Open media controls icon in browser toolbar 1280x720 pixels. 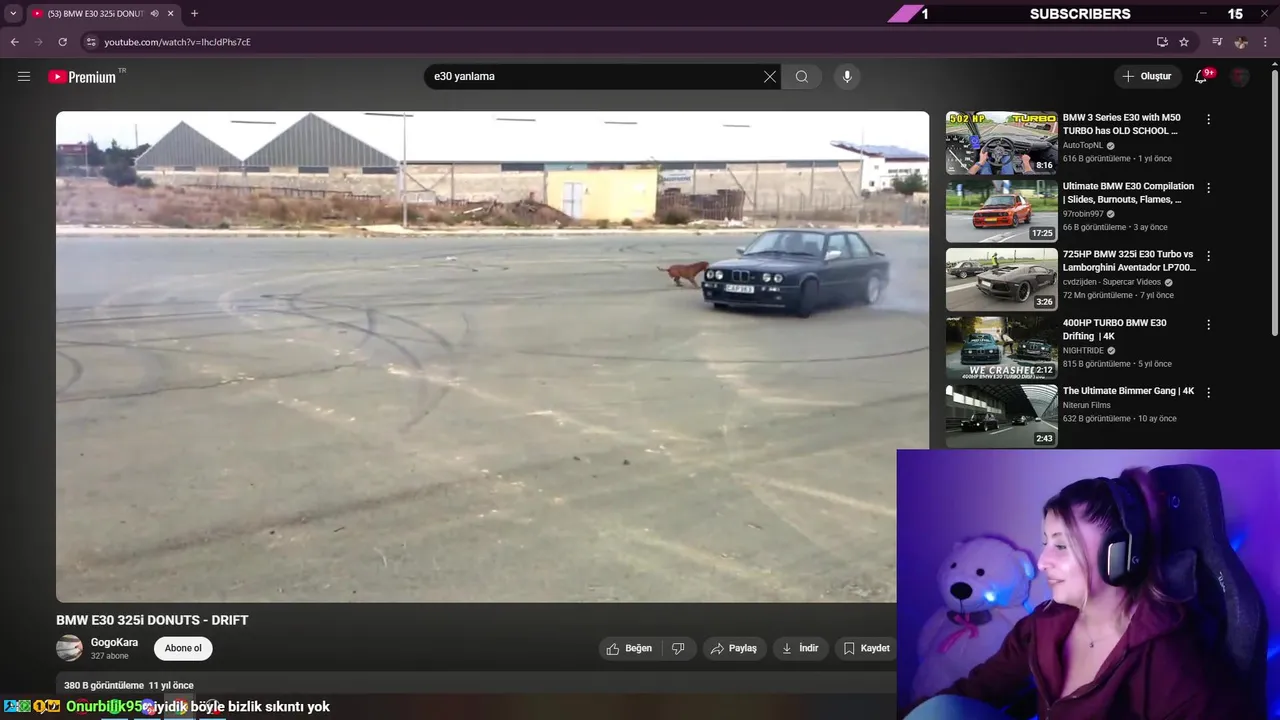point(1217,42)
